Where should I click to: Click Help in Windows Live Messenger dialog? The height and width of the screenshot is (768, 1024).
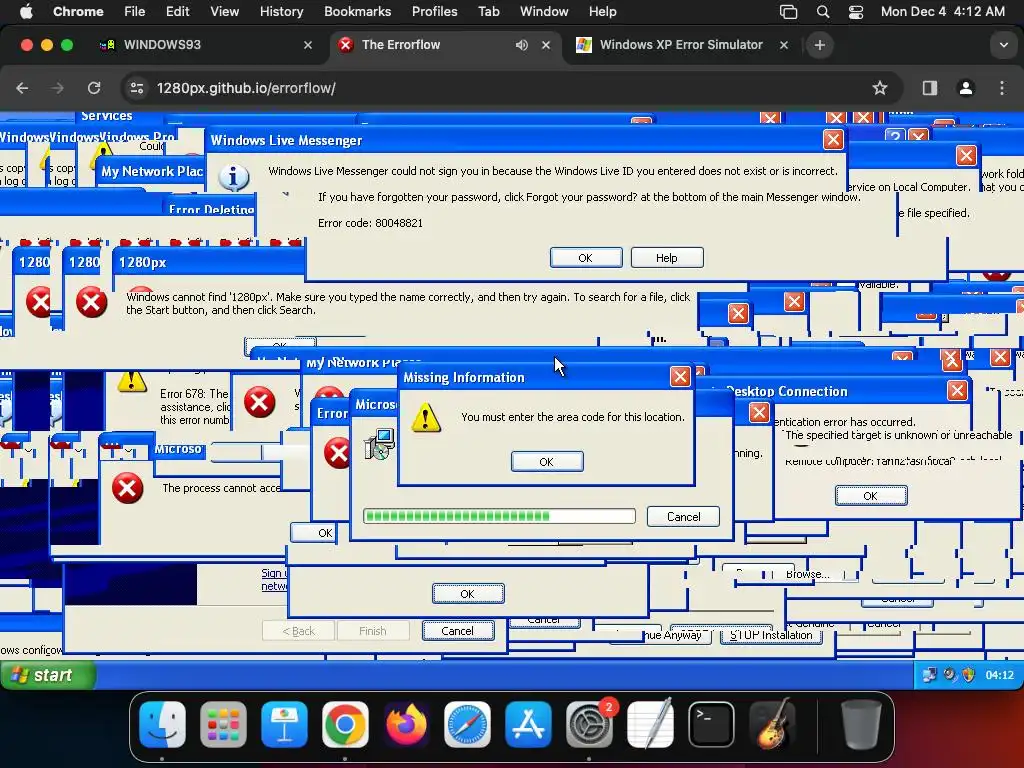tap(667, 258)
